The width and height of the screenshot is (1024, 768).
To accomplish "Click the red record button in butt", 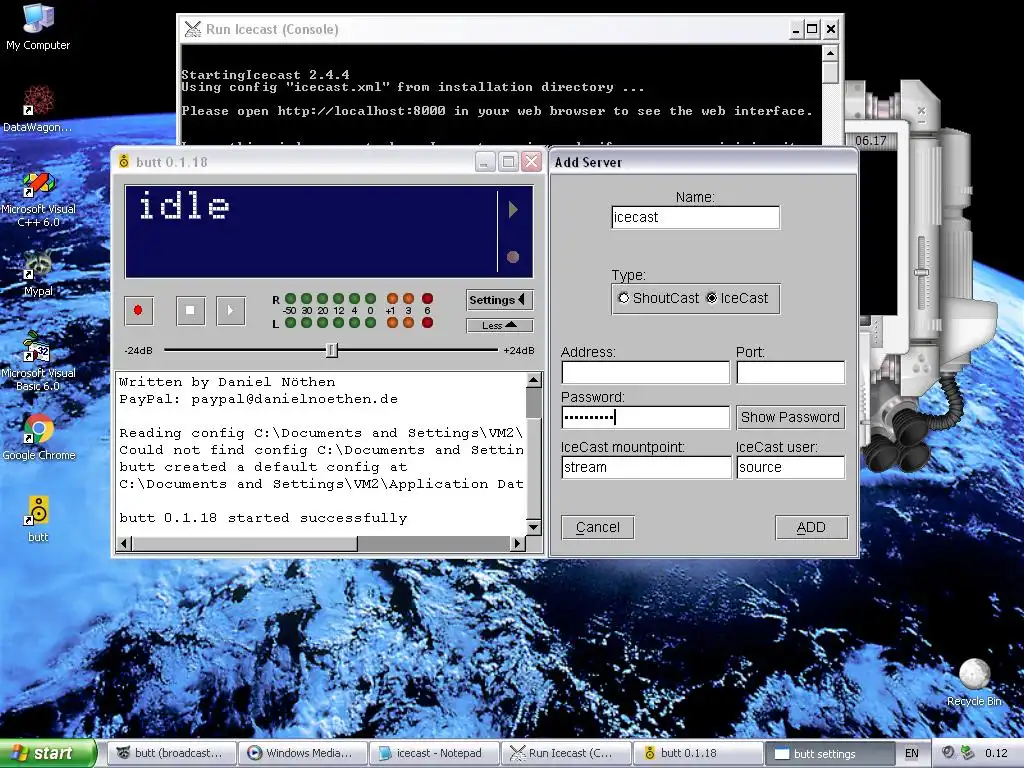I will click(x=138, y=310).
